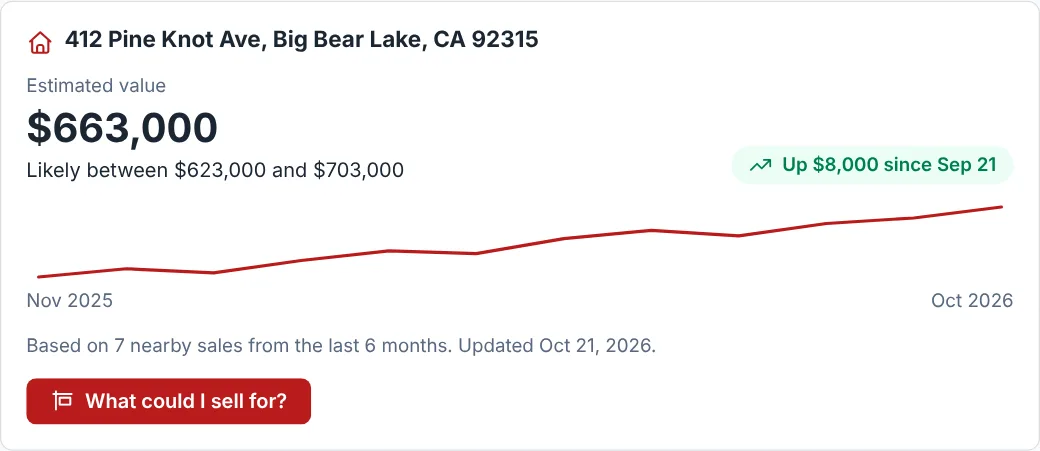
Task: Select the 412 Pine Knot Ave address heading
Action: [x=301, y=40]
